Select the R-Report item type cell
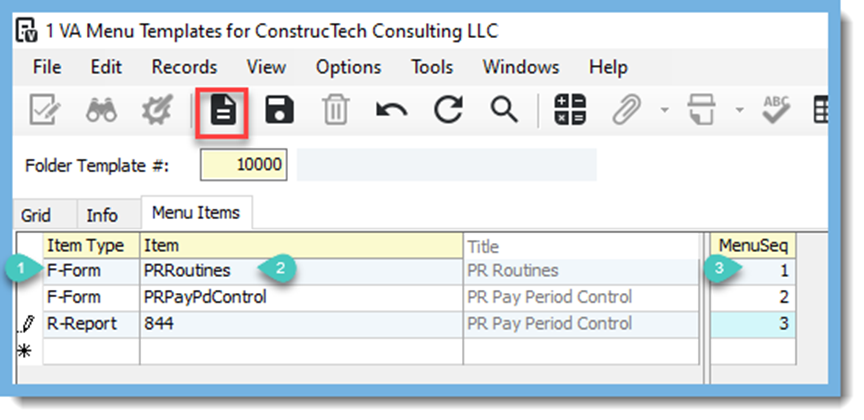This screenshot has height=420, width=864. (91, 324)
